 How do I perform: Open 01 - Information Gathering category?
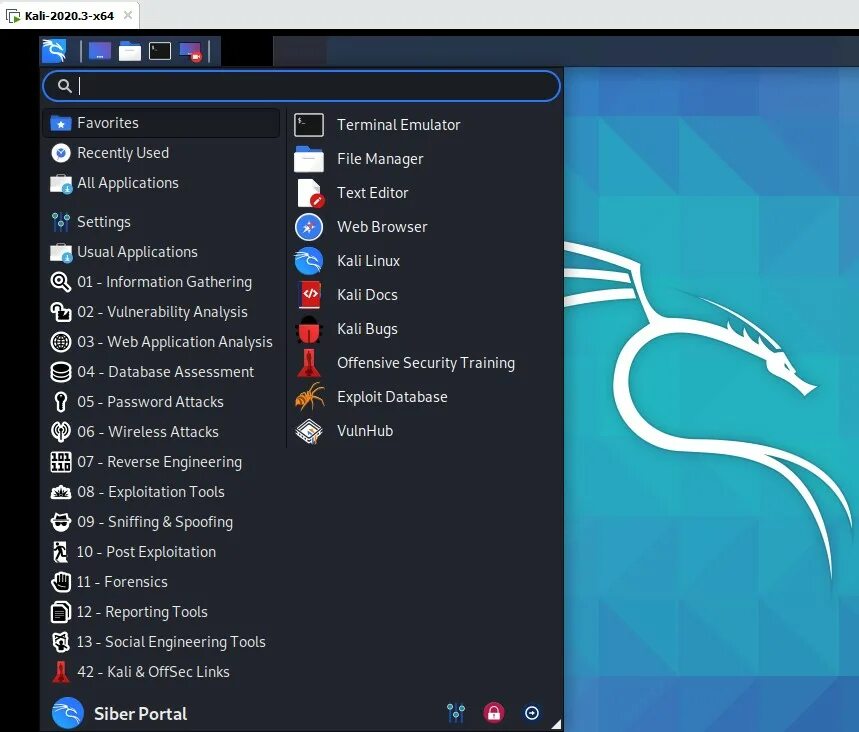[162, 282]
